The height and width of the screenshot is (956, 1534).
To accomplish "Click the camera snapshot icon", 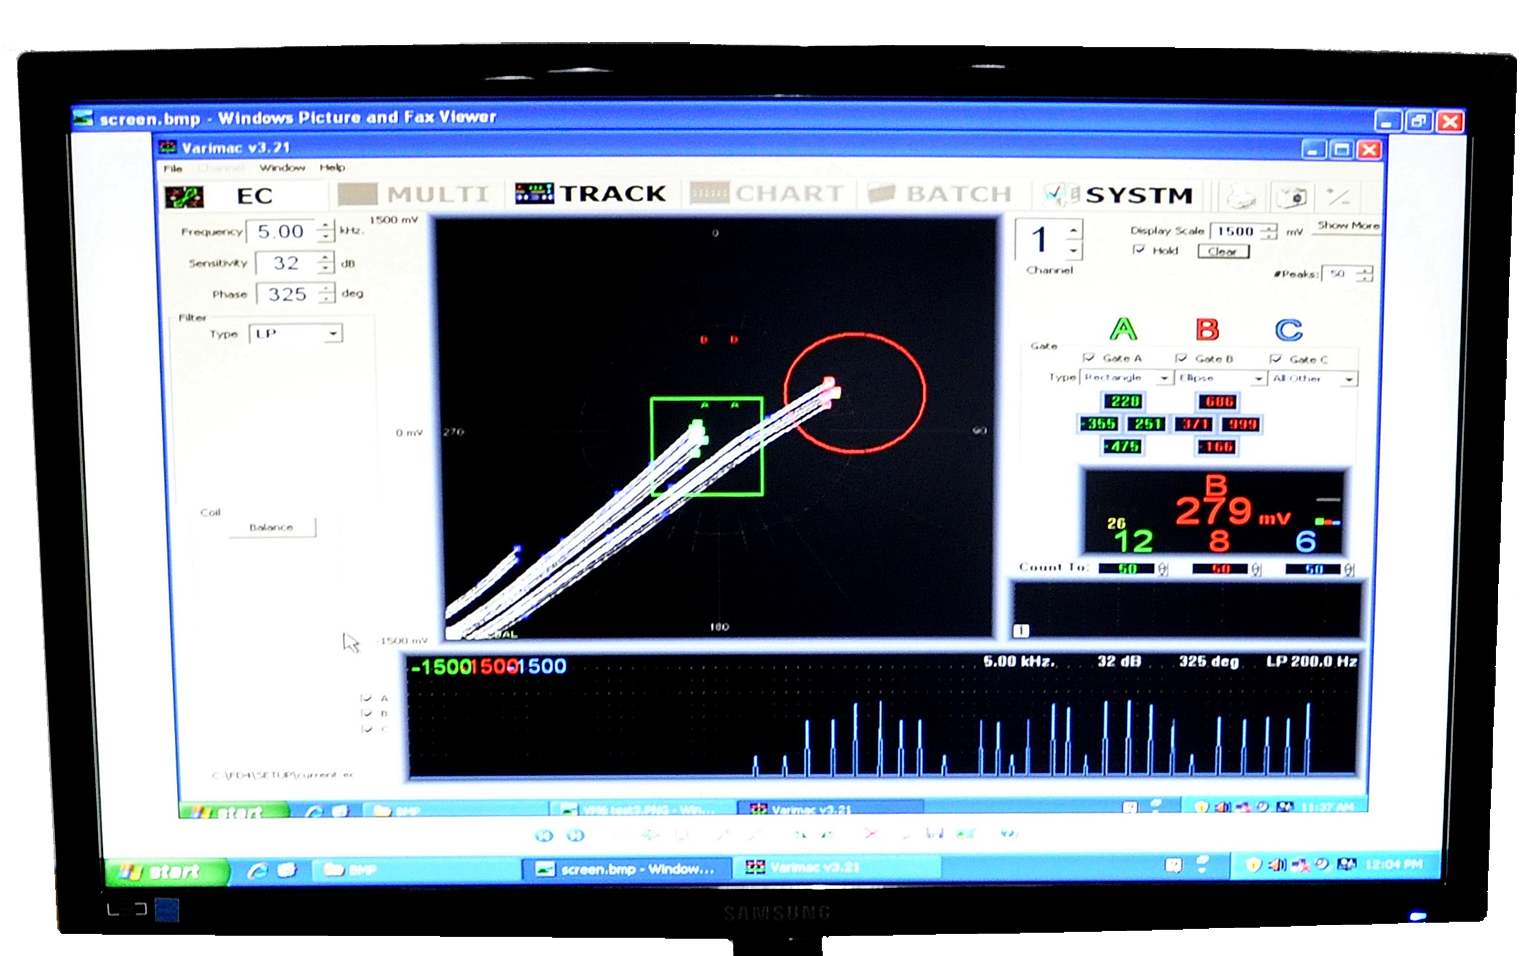I will click(1291, 197).
